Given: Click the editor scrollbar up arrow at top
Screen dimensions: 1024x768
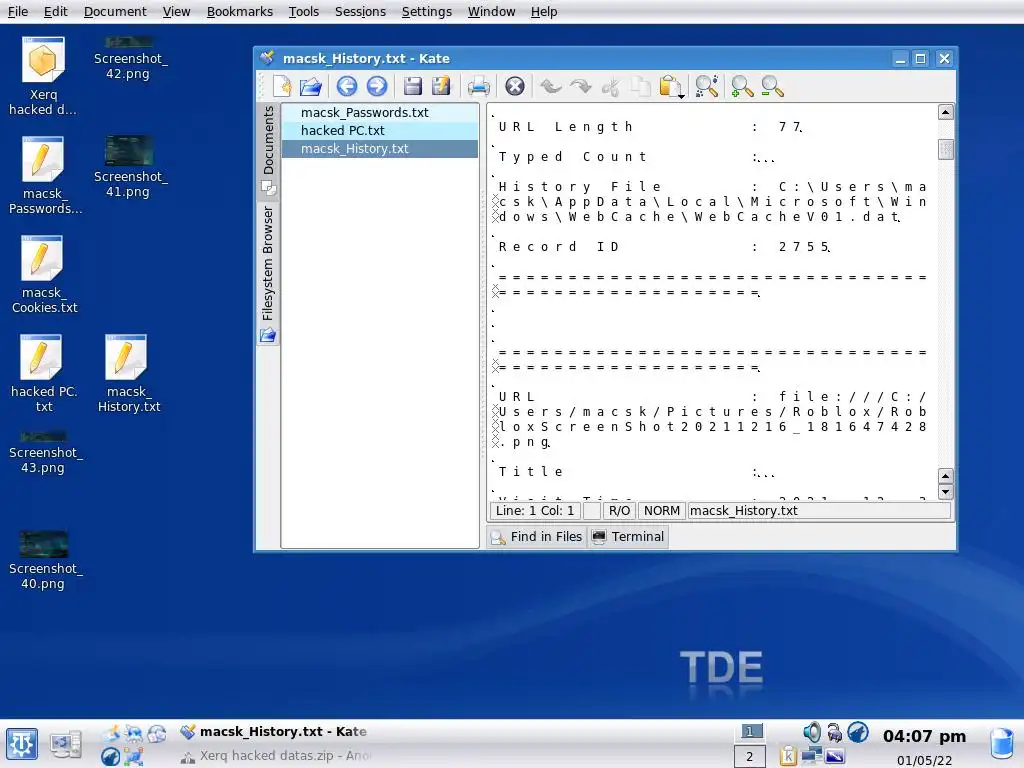Looking at the screenshot, I should pos(945,112).
